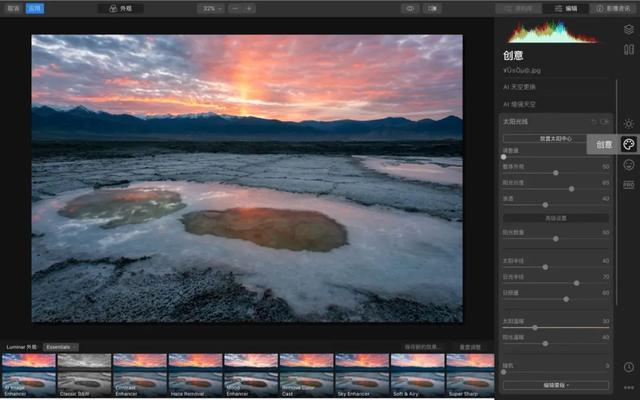Open the 32% zoom level dropdown
The width and height of the screenshot is (640, 400).
pos(210,8)
